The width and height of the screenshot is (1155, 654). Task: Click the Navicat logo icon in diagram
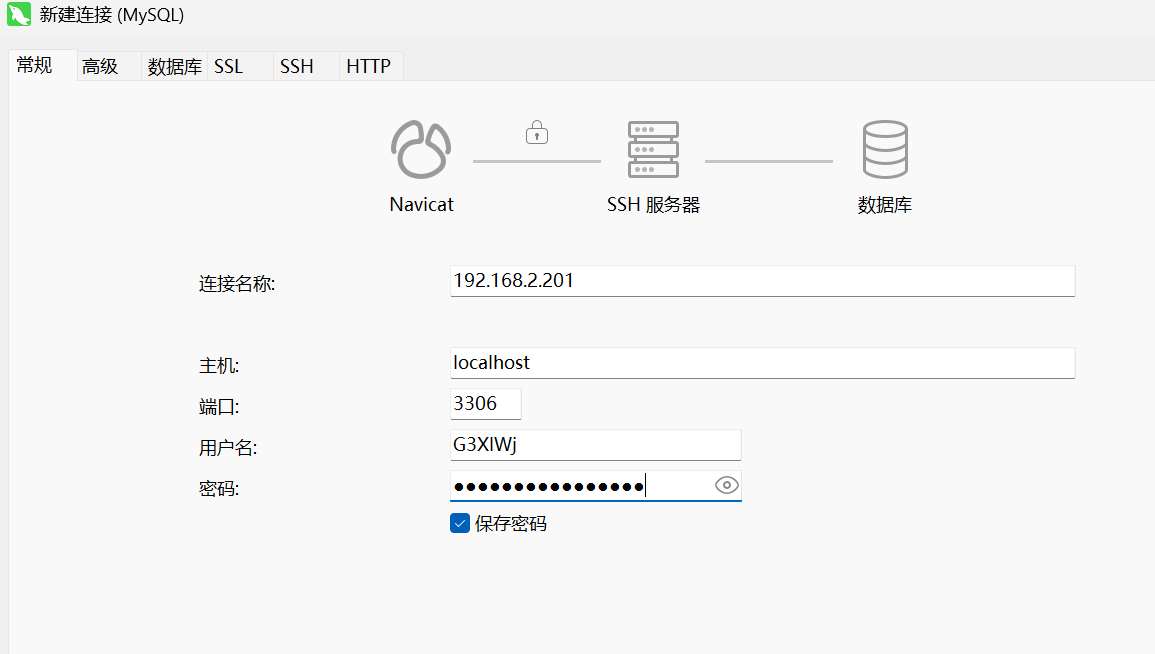pos(421,150)
